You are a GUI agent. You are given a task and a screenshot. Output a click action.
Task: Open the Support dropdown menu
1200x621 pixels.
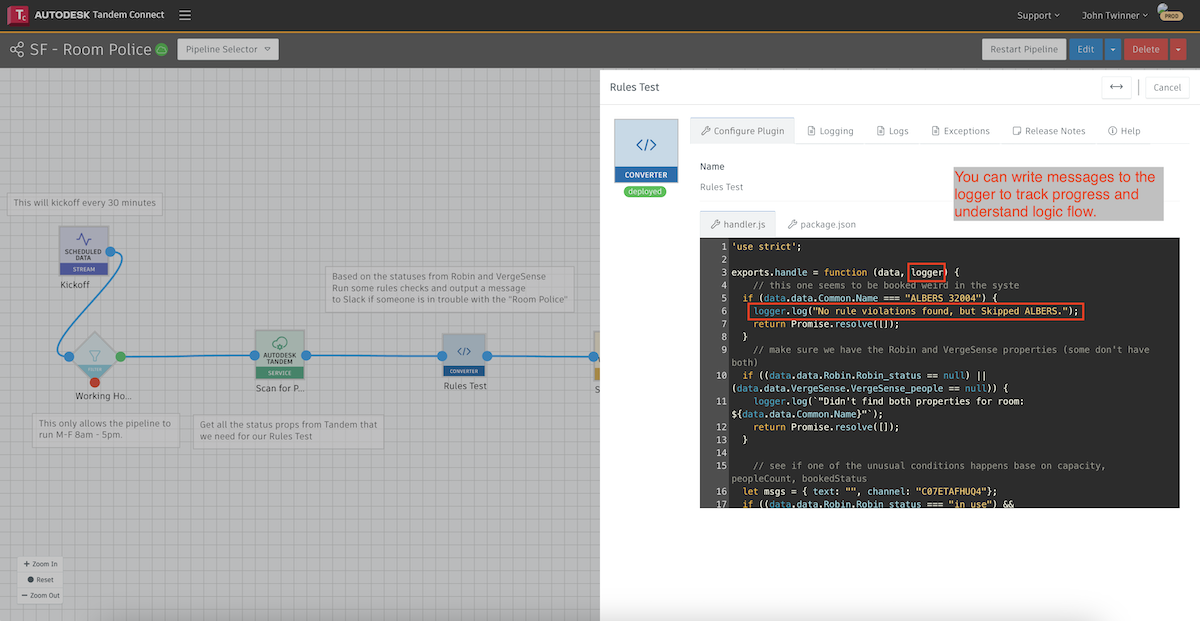pyautogui.click(x=1040, y=16)
